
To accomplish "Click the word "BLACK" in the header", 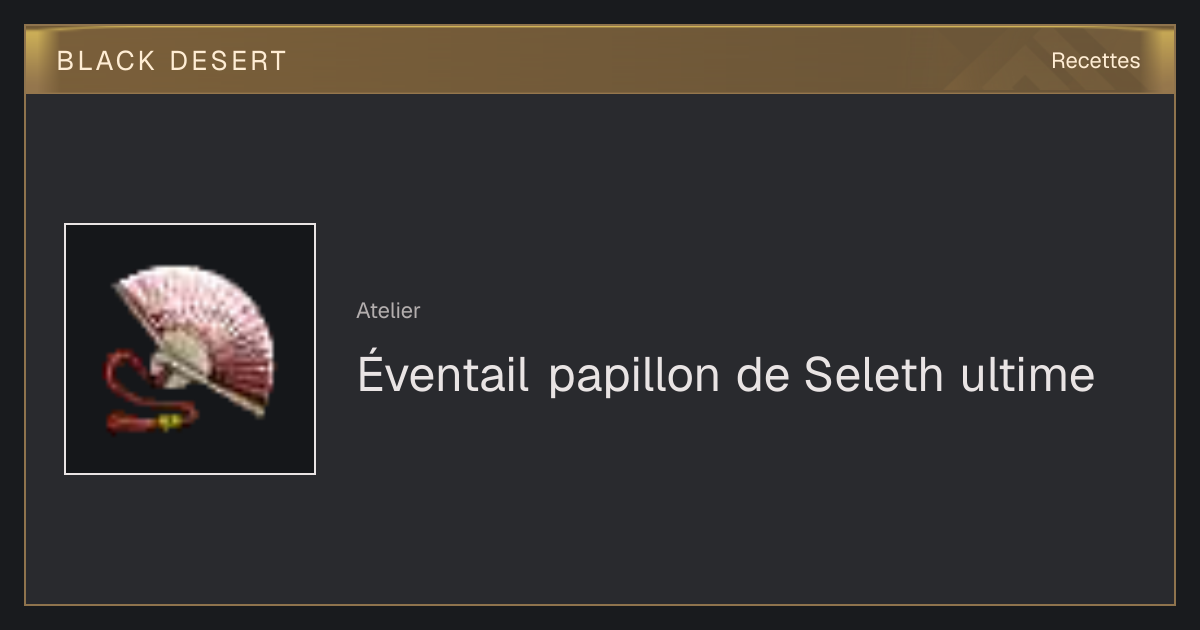I will click(106, 61).
